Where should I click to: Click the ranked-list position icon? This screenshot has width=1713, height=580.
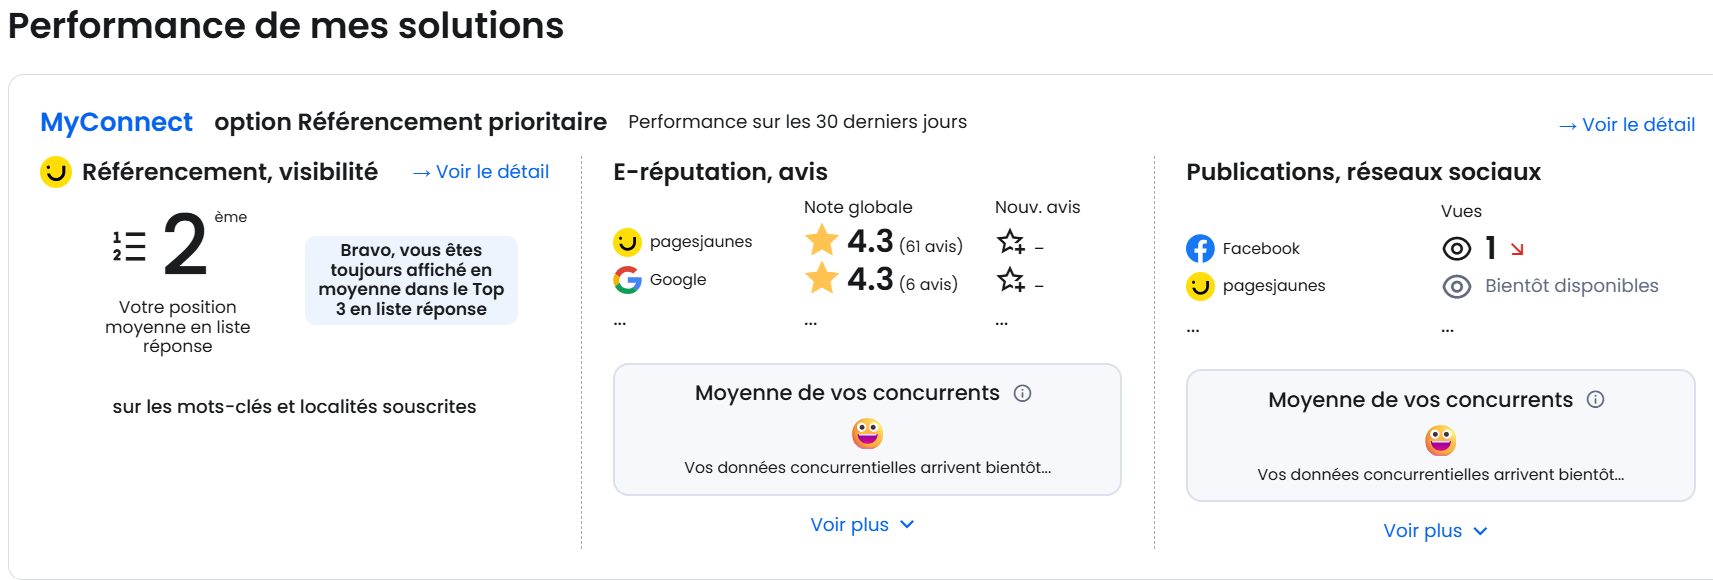(129, 246)
